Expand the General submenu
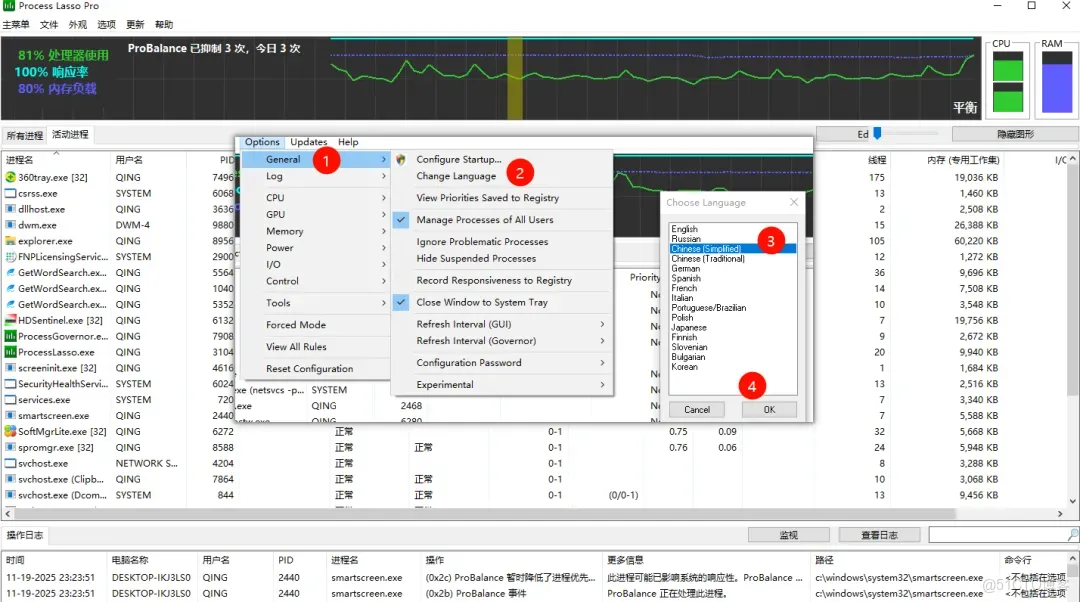 click(x=315, y=159)
